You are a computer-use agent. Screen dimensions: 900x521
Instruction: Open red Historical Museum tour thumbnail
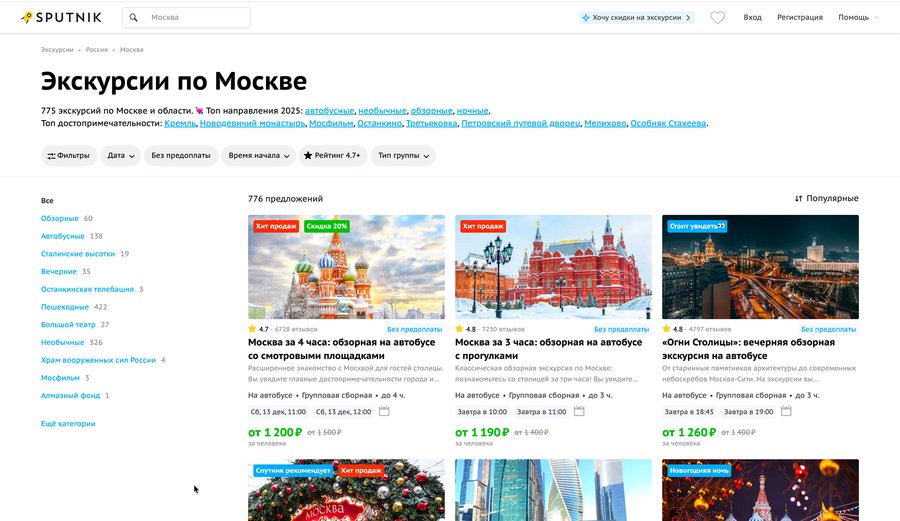point(553,267)
